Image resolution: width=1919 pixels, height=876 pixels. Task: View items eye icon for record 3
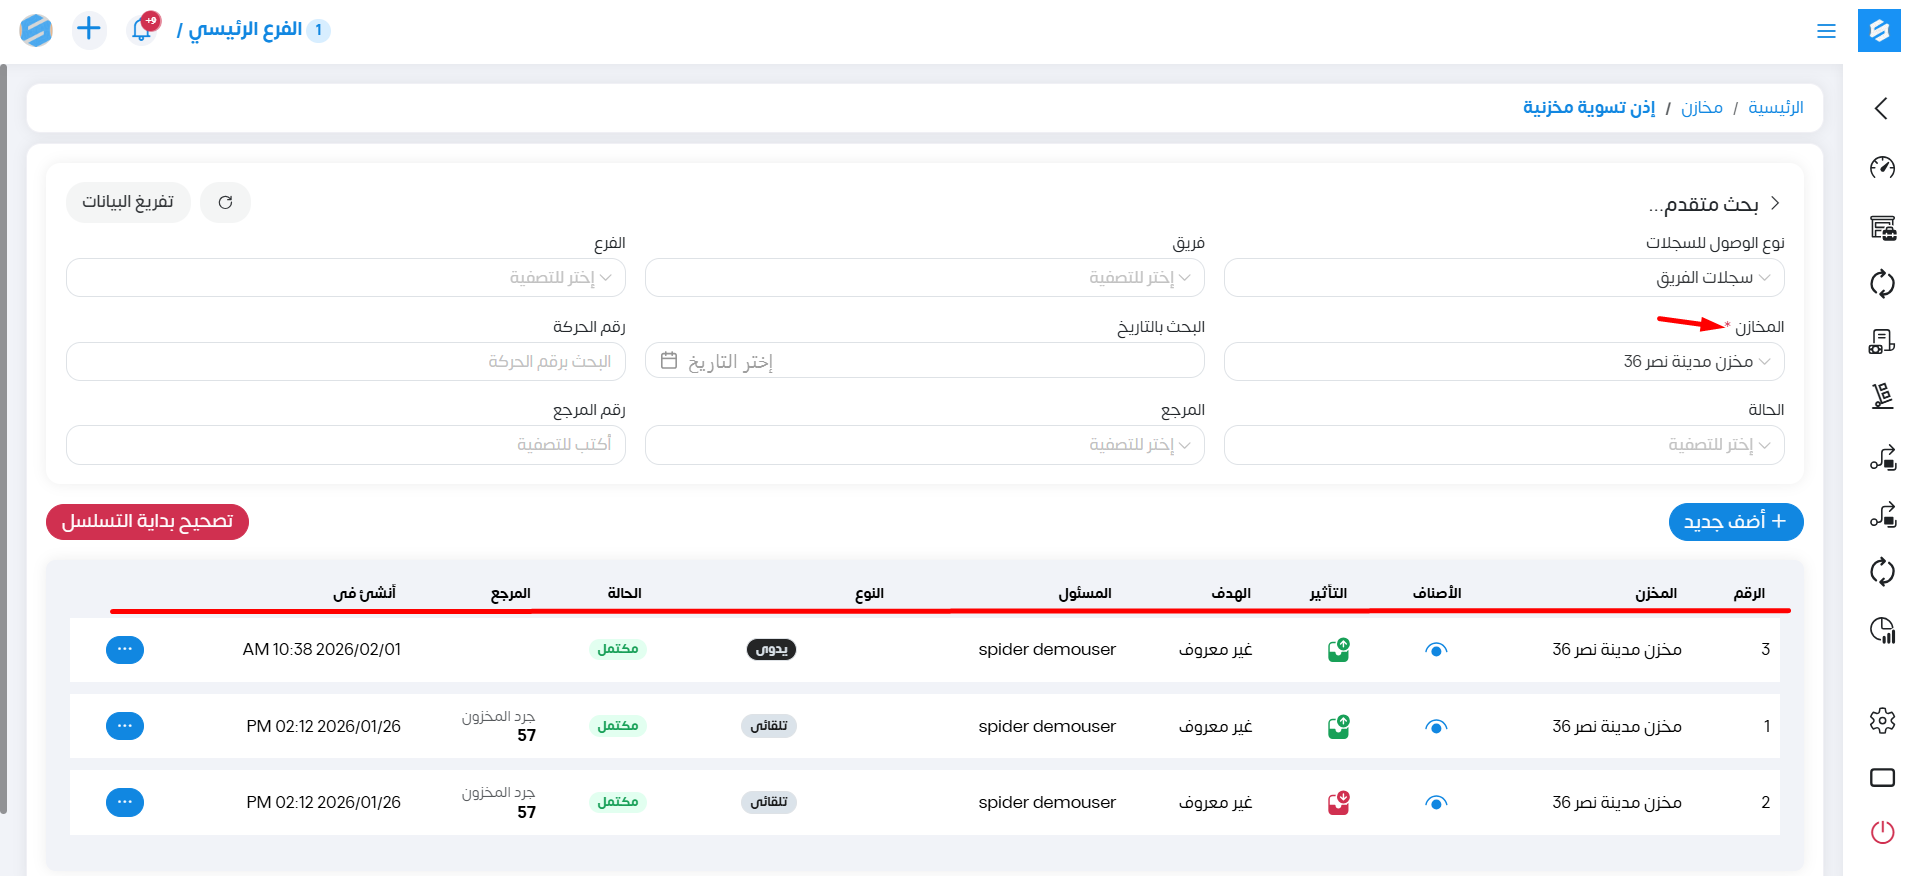tap(1436, 650)
